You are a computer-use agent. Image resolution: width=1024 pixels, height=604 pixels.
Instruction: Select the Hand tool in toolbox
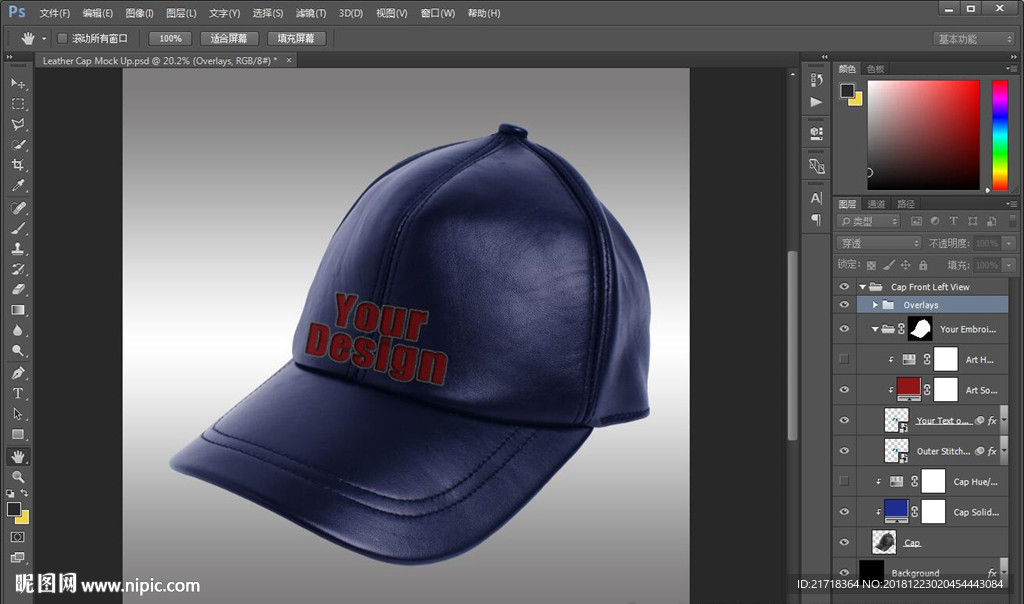tap(18, 456)
